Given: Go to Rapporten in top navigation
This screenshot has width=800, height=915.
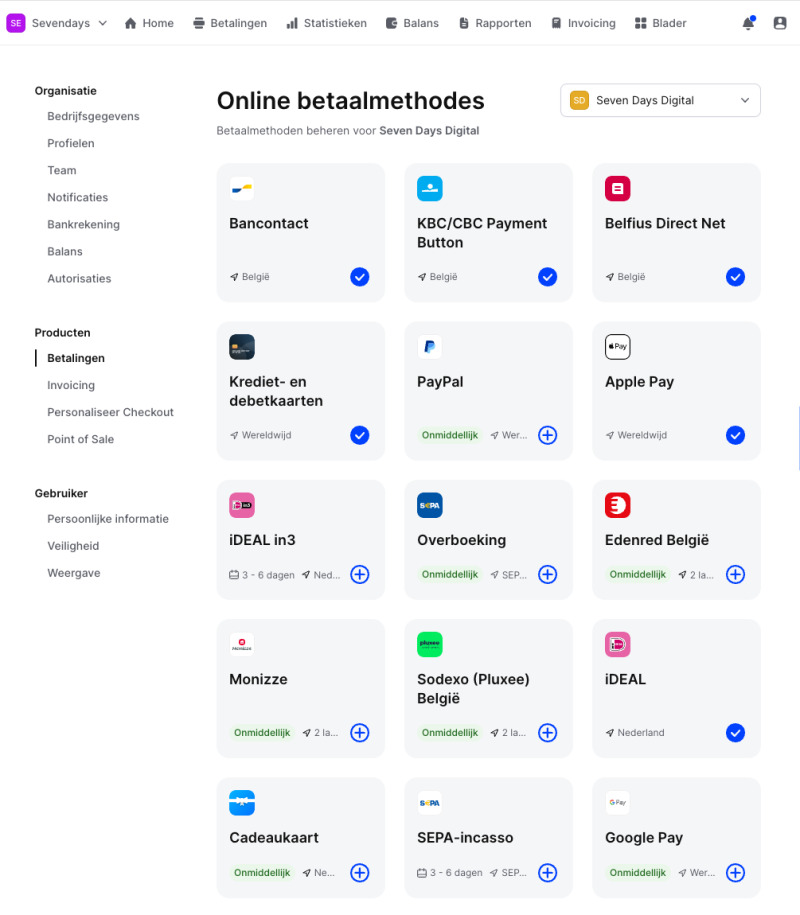Looking at the screenshot, I should [x=494, y=23].
